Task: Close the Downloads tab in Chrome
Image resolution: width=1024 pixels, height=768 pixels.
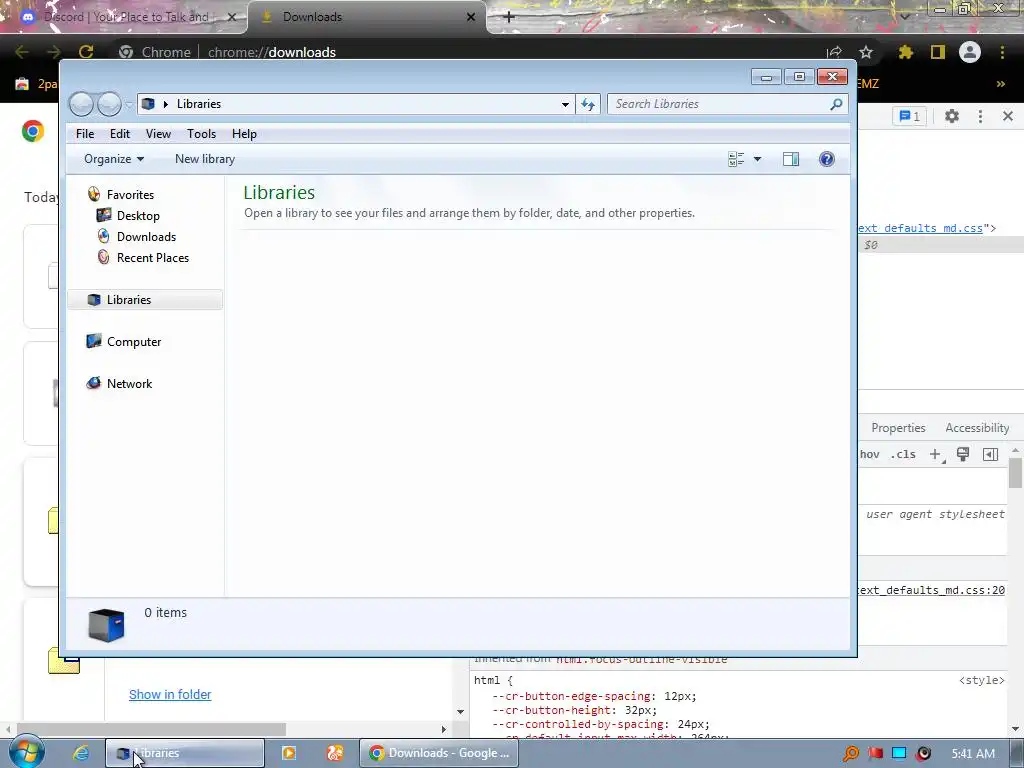Action: tap(471, 17)
